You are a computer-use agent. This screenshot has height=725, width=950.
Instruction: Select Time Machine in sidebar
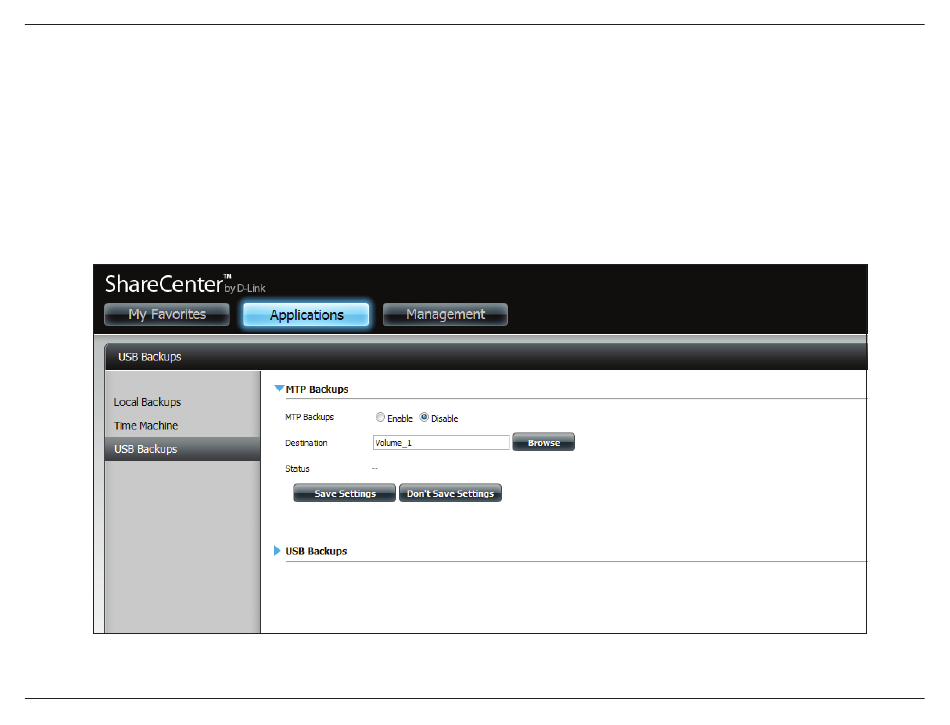(x=146, y=426)
